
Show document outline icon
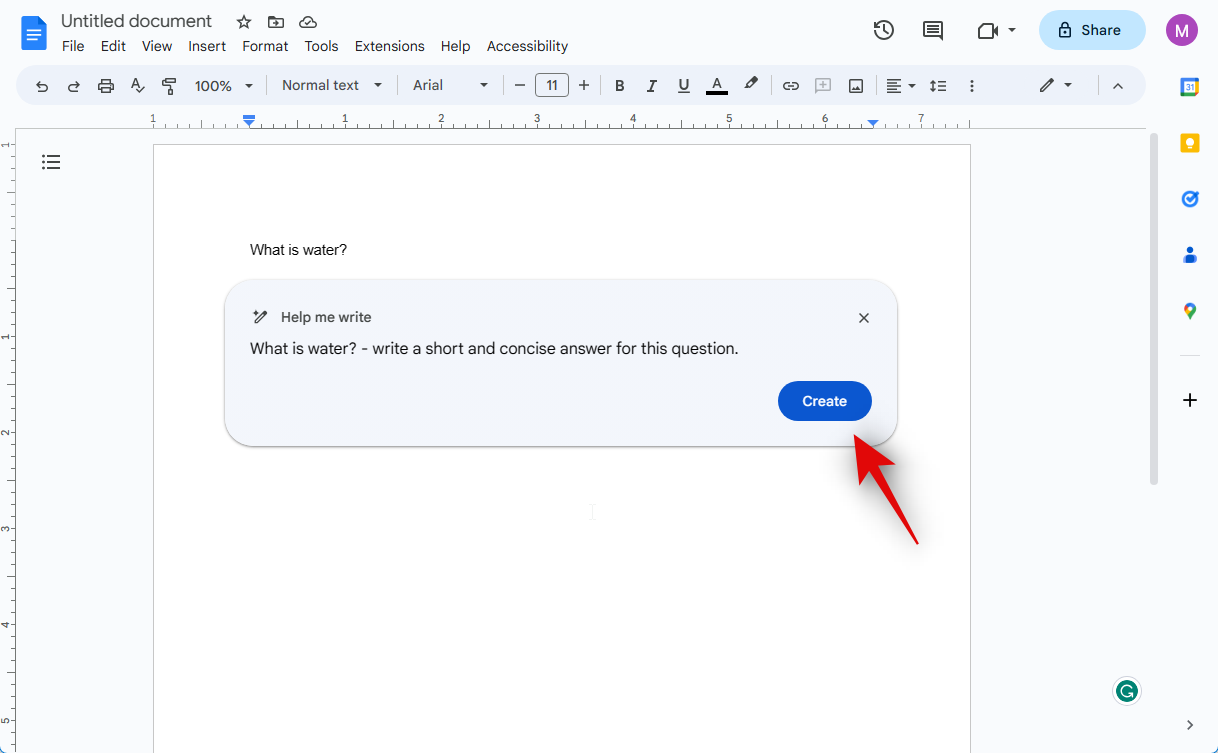point(51,162)
